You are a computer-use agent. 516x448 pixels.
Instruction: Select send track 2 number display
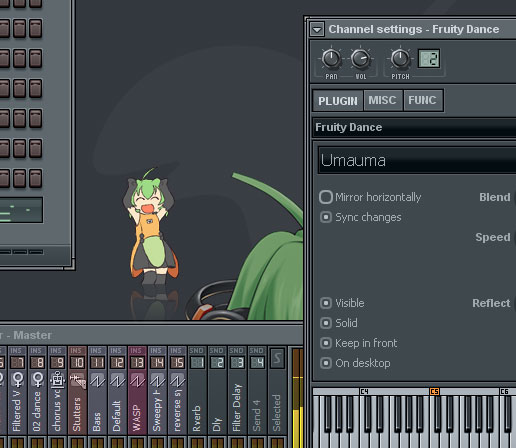coord(217,362)
